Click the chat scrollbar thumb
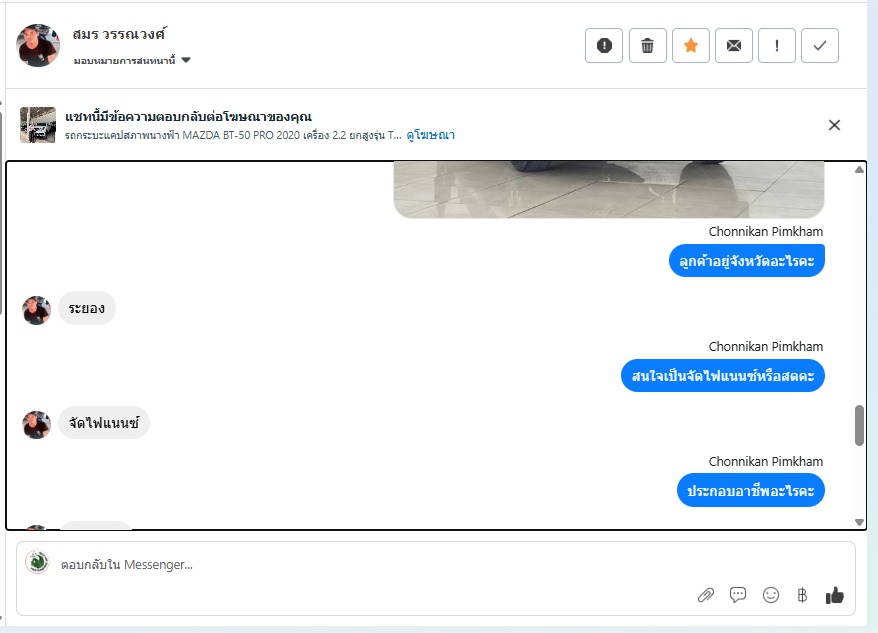 pyautogui.click(x=860, y=426)
